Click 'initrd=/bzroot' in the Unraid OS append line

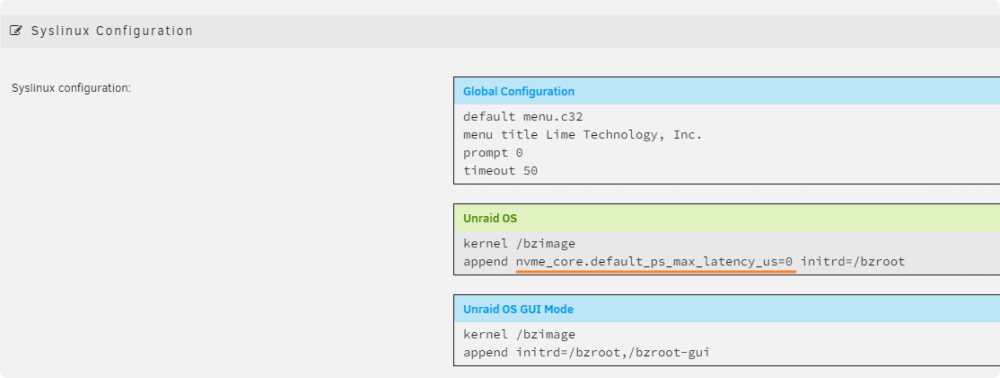[853, 261]
